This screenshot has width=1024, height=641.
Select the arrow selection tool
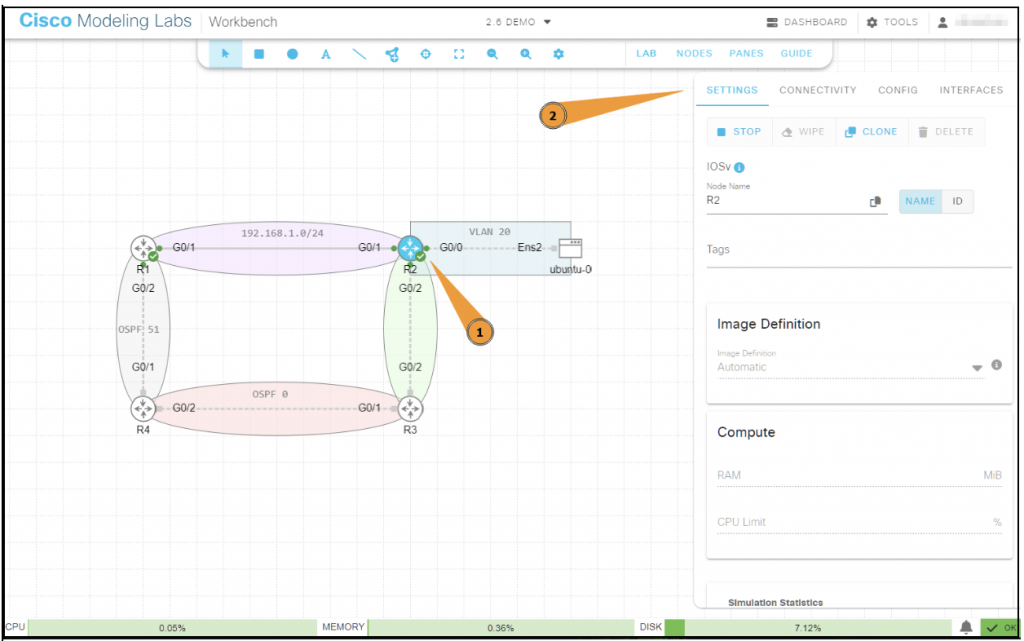tap(225, 54)
